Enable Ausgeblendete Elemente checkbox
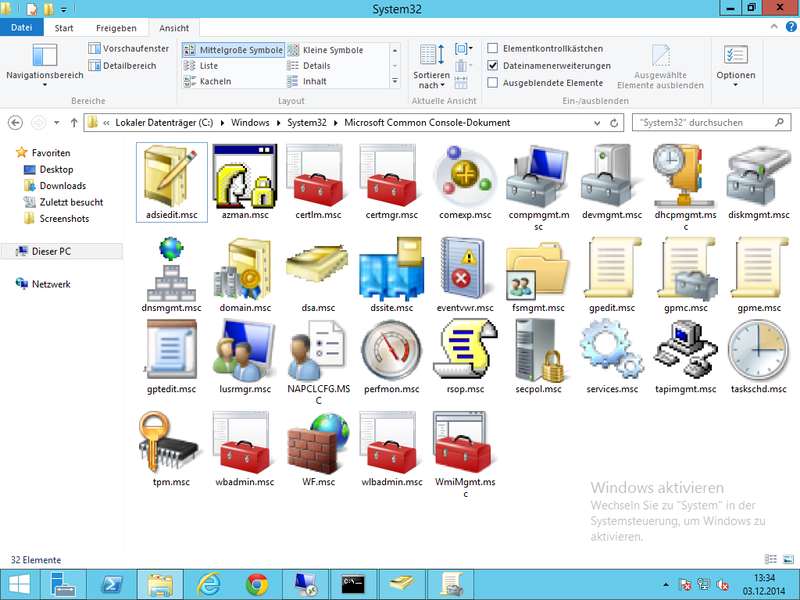Screen dimensions: 800x600 coord(492,83)
